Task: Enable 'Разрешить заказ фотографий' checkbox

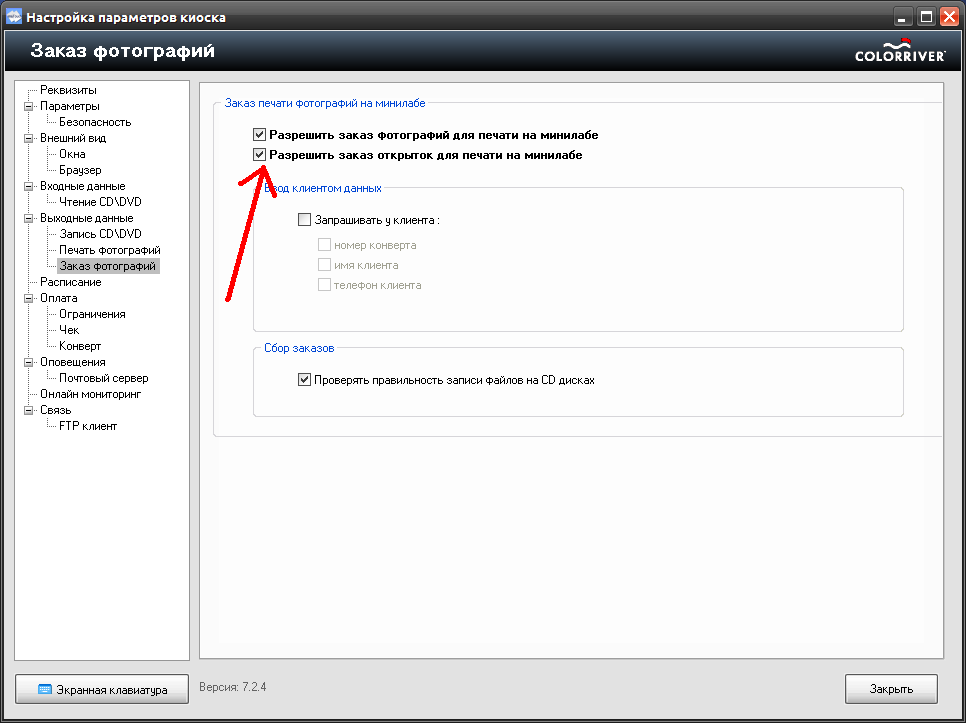Action: 260,134
